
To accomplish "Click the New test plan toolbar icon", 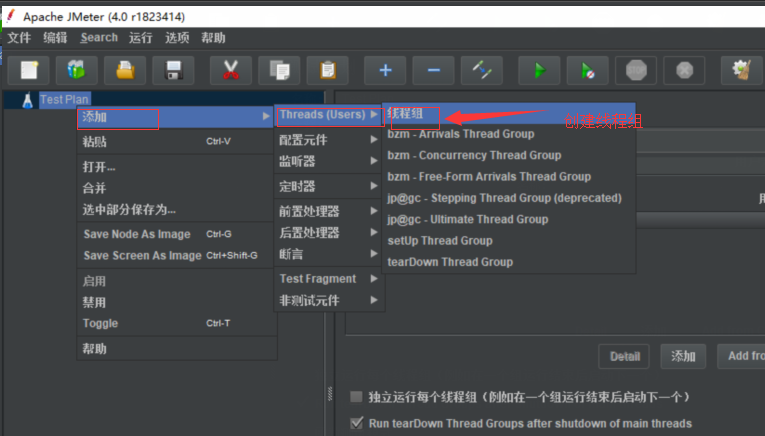I will [29, 70].
